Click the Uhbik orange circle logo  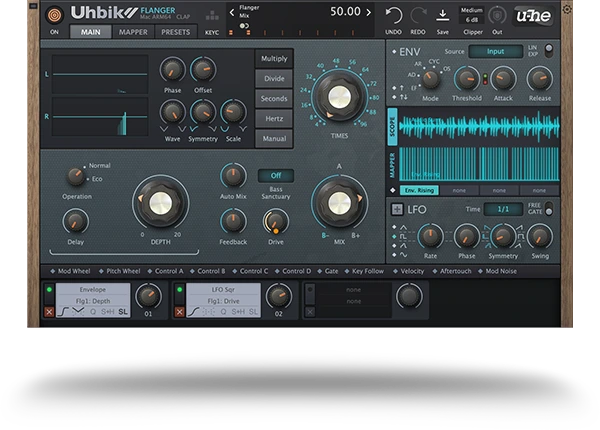[x=55, y=14]
